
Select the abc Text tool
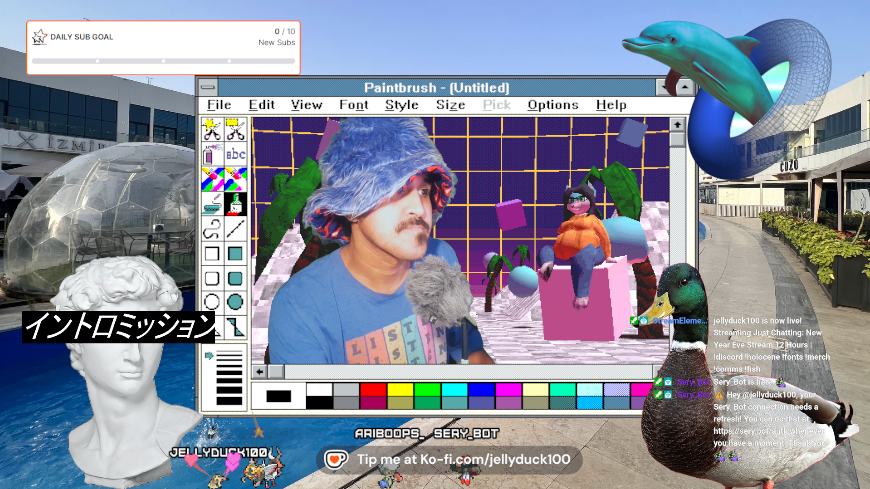tap(235, 154)
